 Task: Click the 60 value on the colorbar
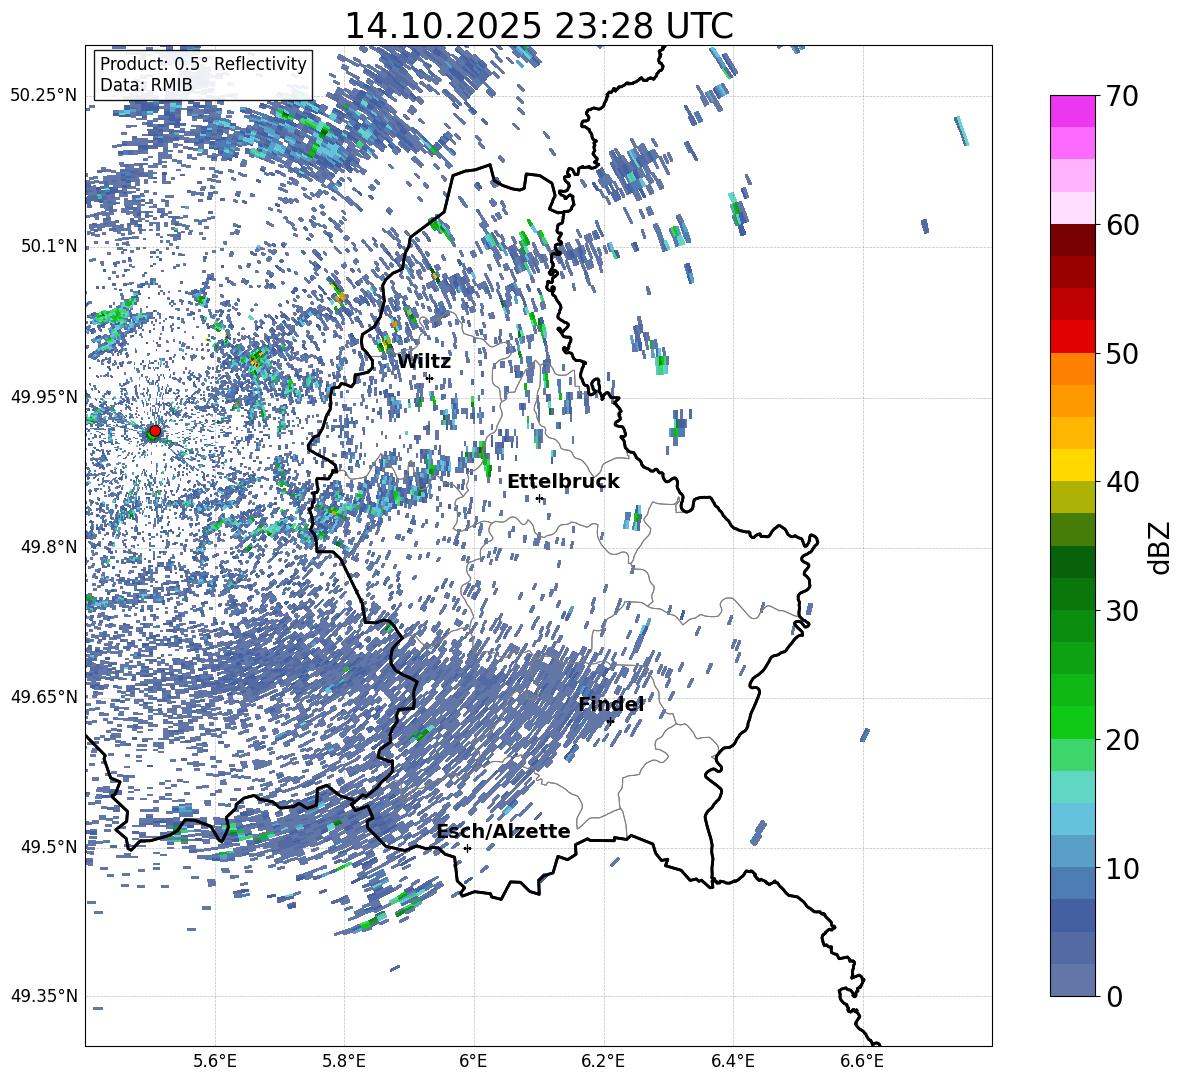pos(1122,225)
